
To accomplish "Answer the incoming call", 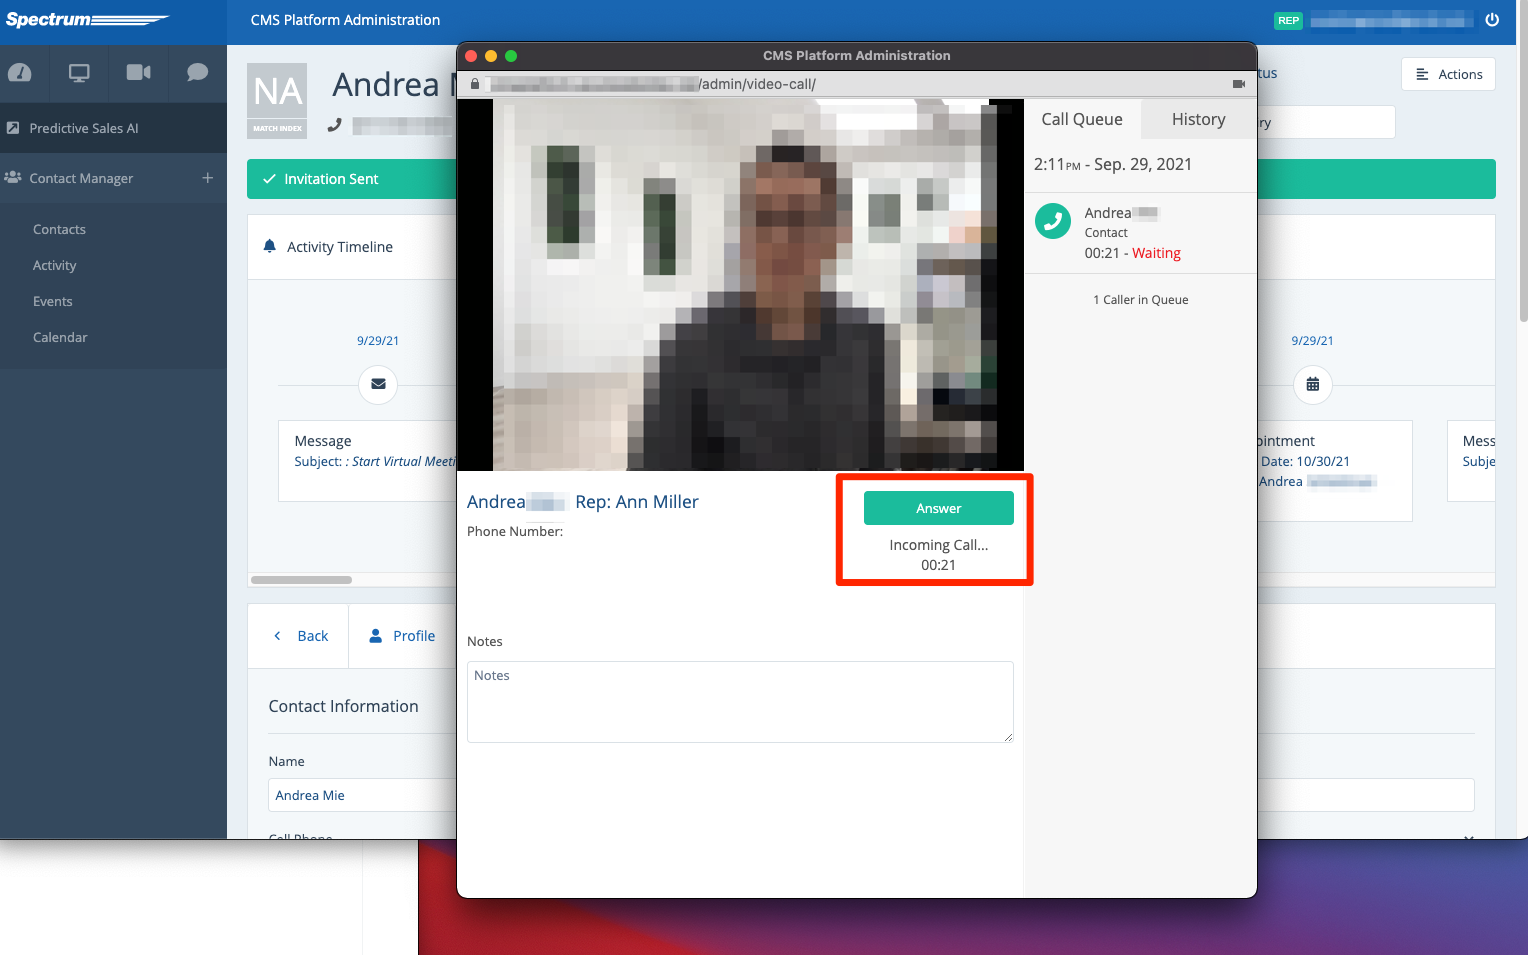I will pyautogui.click(x=938, y=508).
